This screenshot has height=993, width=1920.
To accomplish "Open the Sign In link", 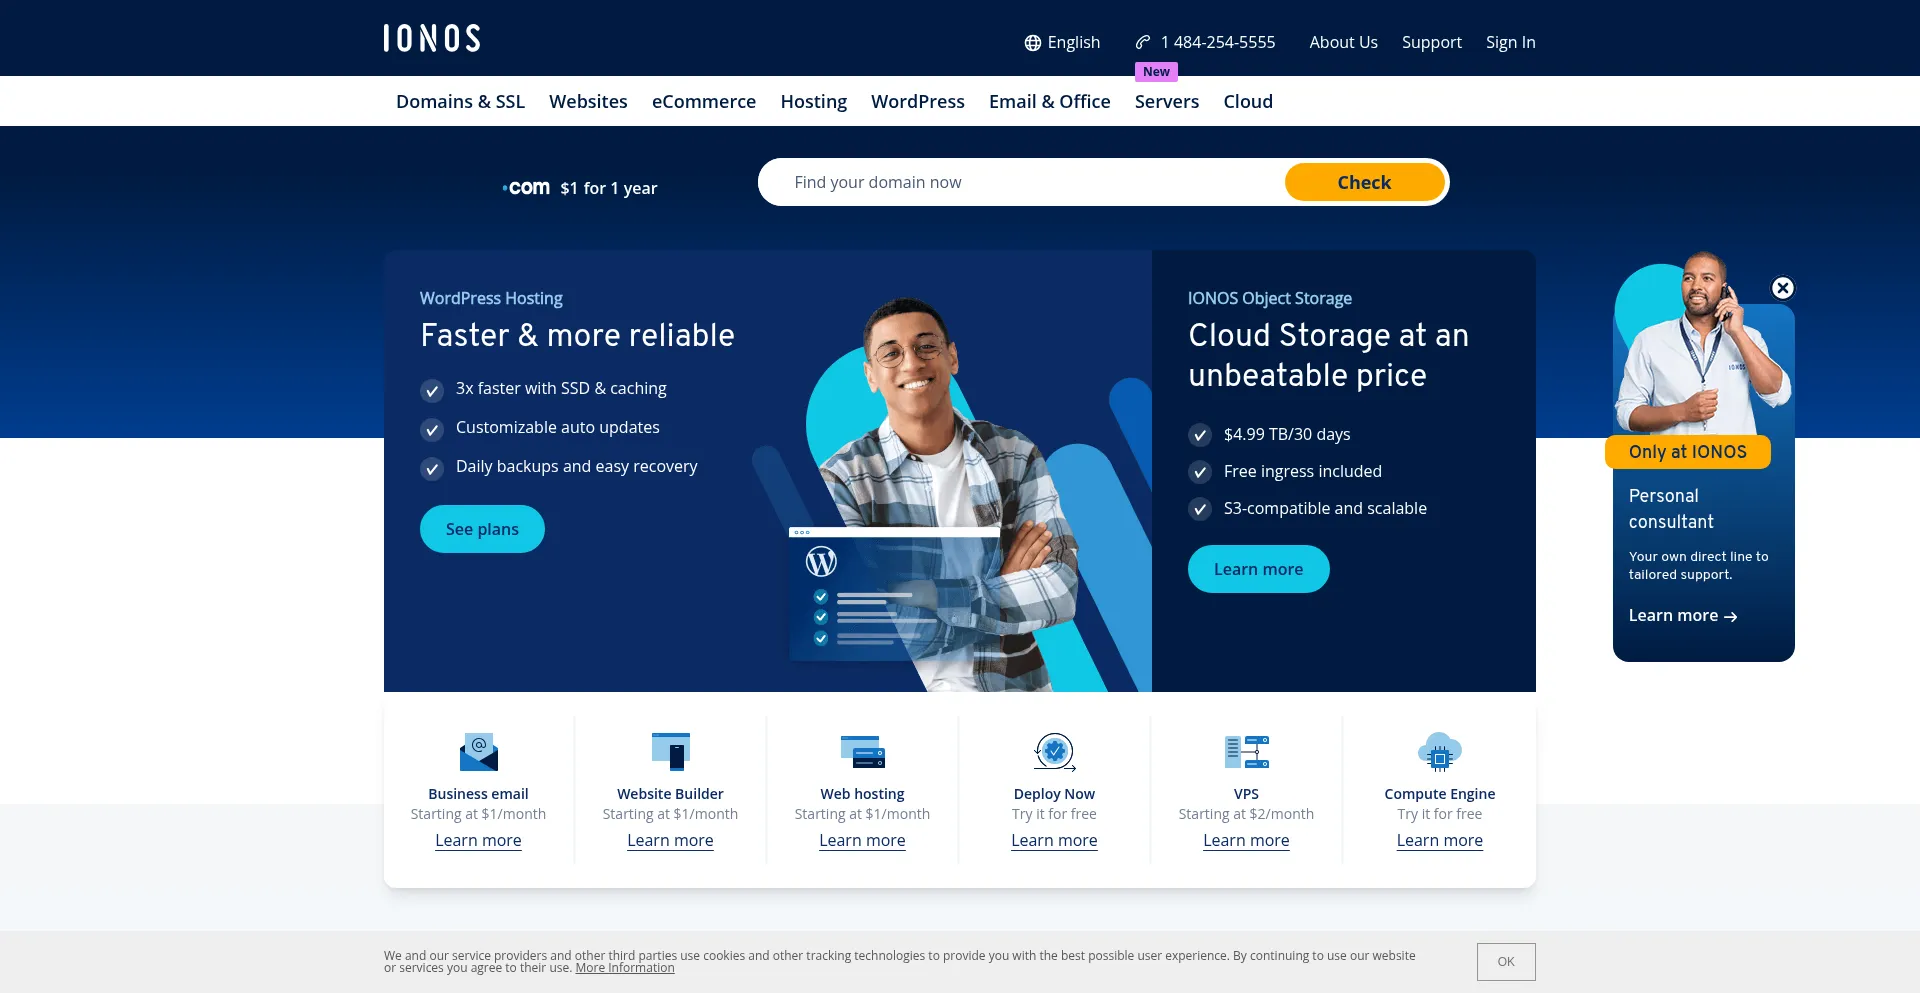I will pos(1510,42).
